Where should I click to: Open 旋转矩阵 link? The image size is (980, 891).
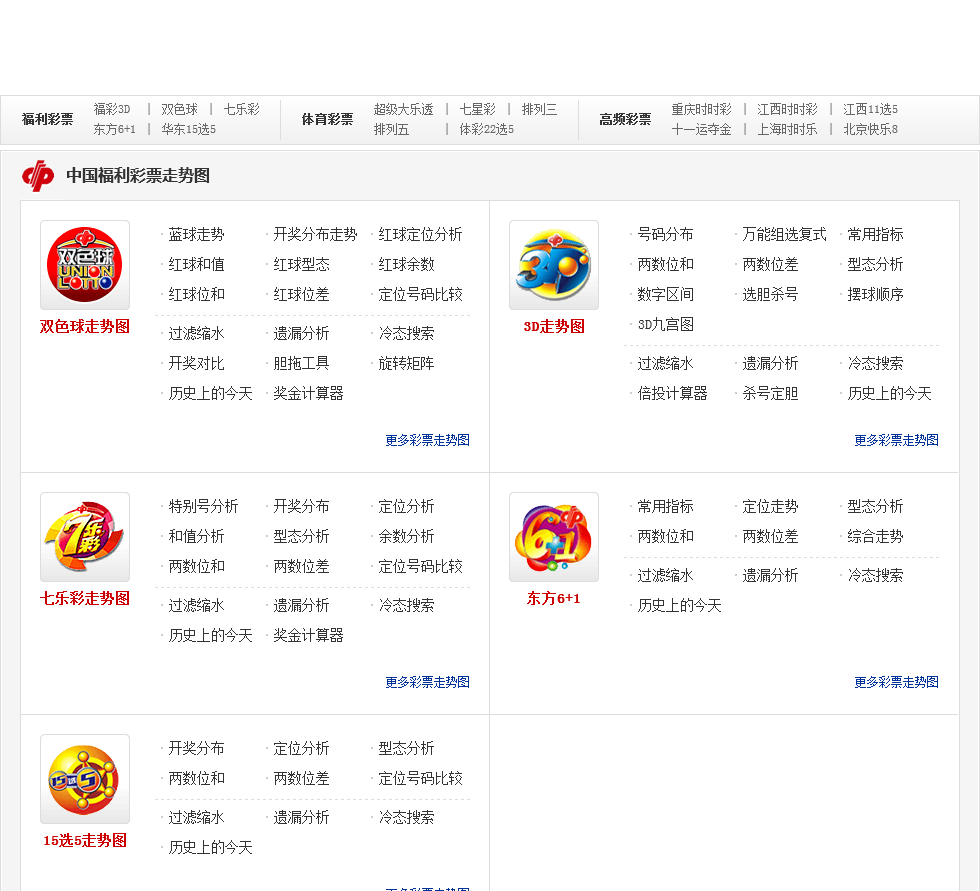point(406,363)
